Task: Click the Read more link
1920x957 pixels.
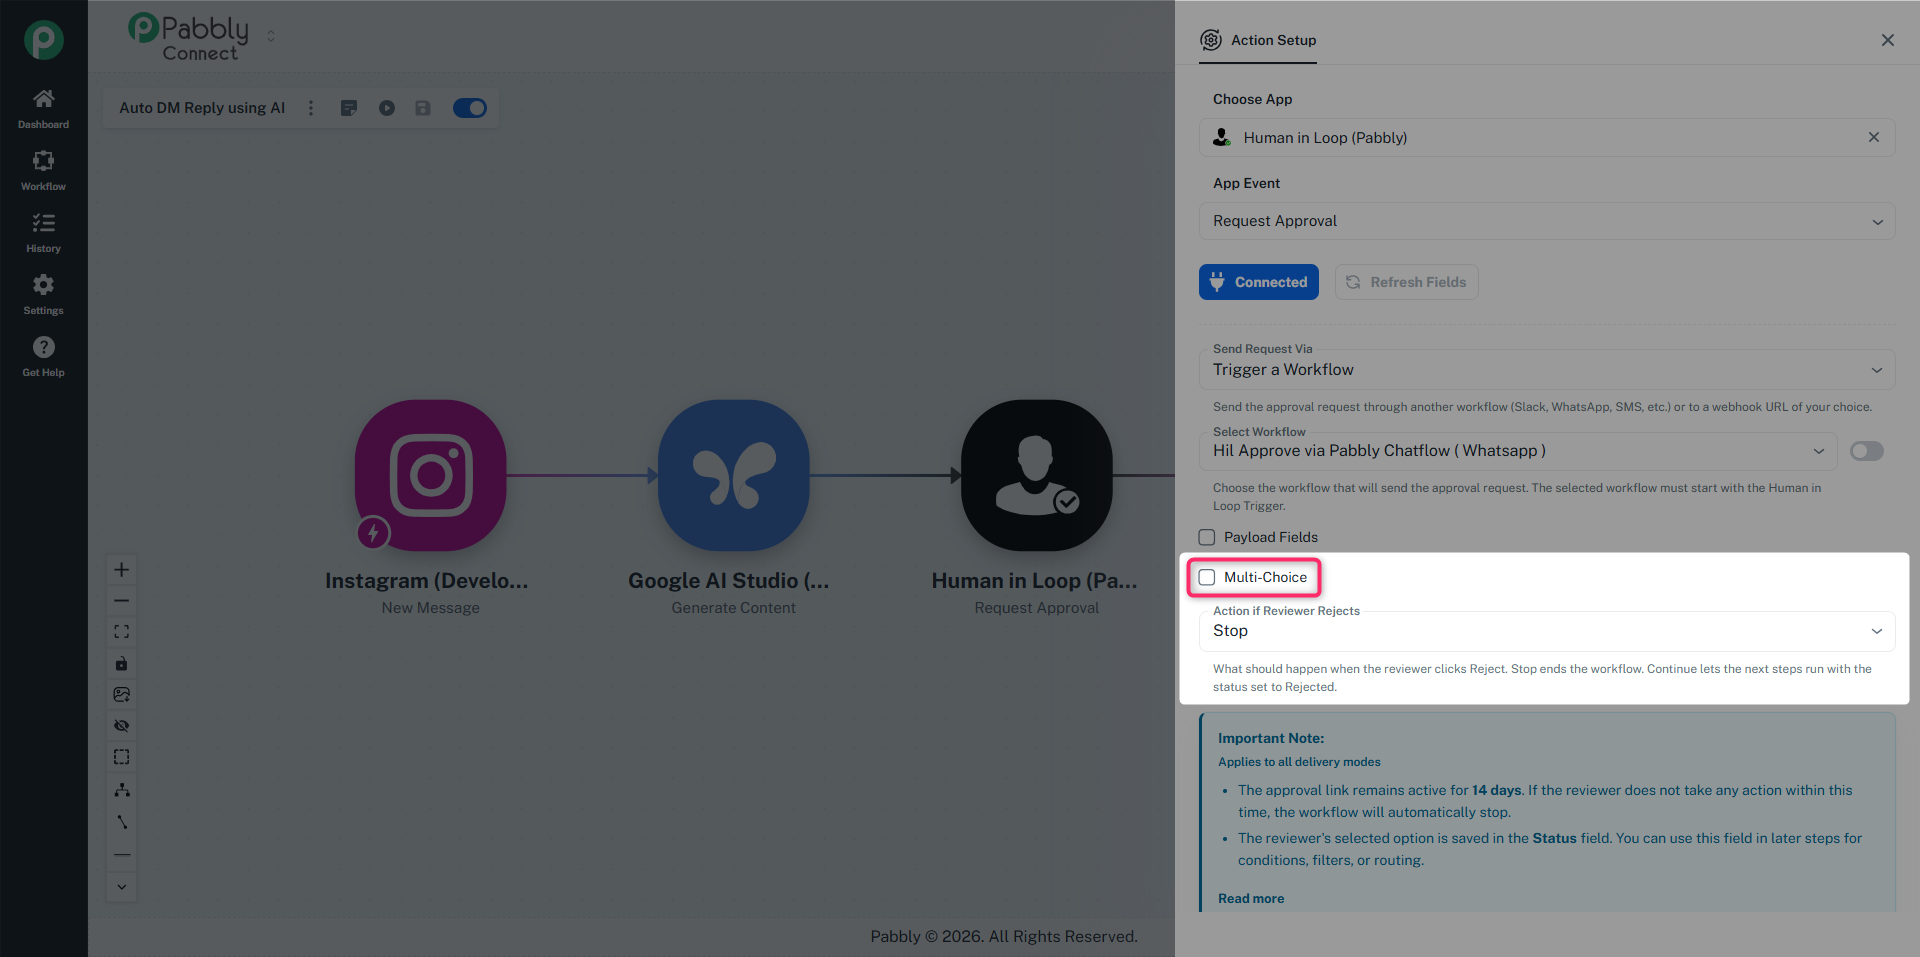Action: (1251, 898)
